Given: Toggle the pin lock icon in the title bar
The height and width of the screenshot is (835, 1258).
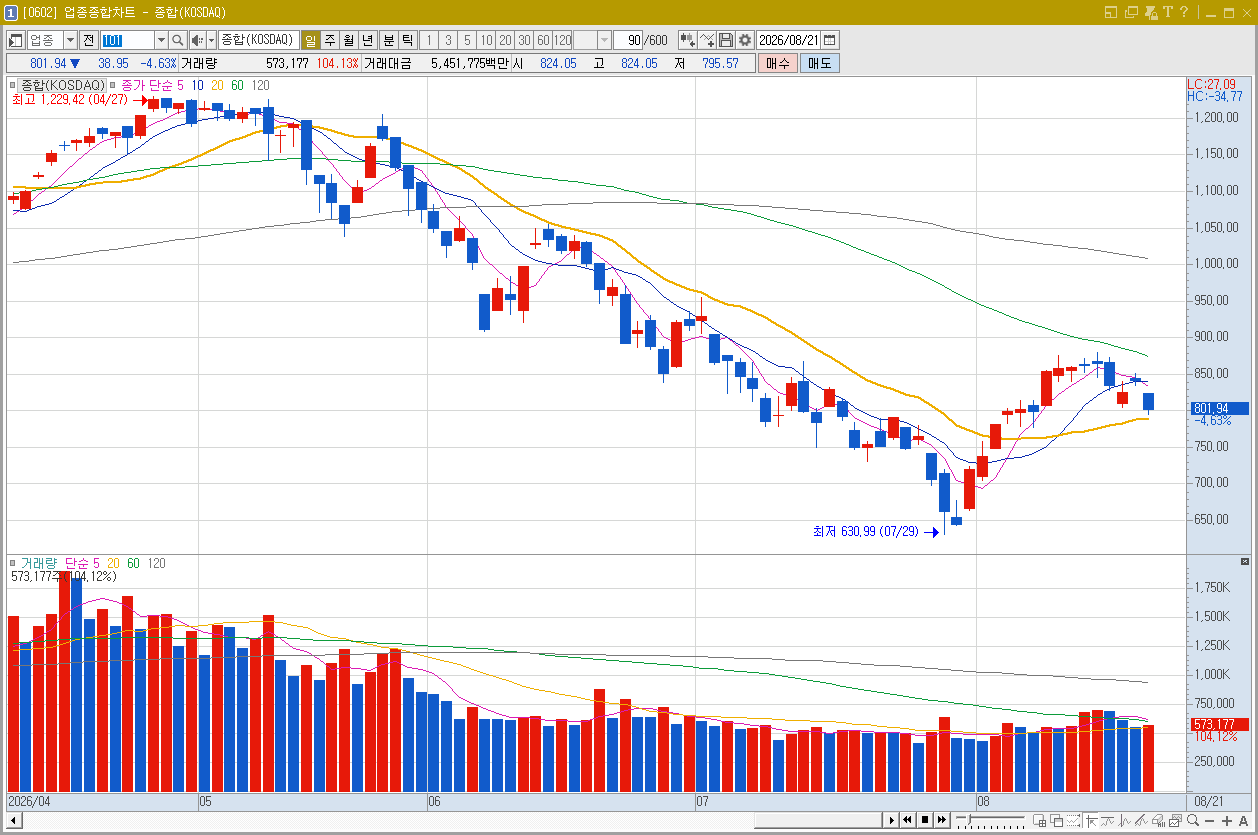Looking at the screenshot, I should click(1149, 12).
